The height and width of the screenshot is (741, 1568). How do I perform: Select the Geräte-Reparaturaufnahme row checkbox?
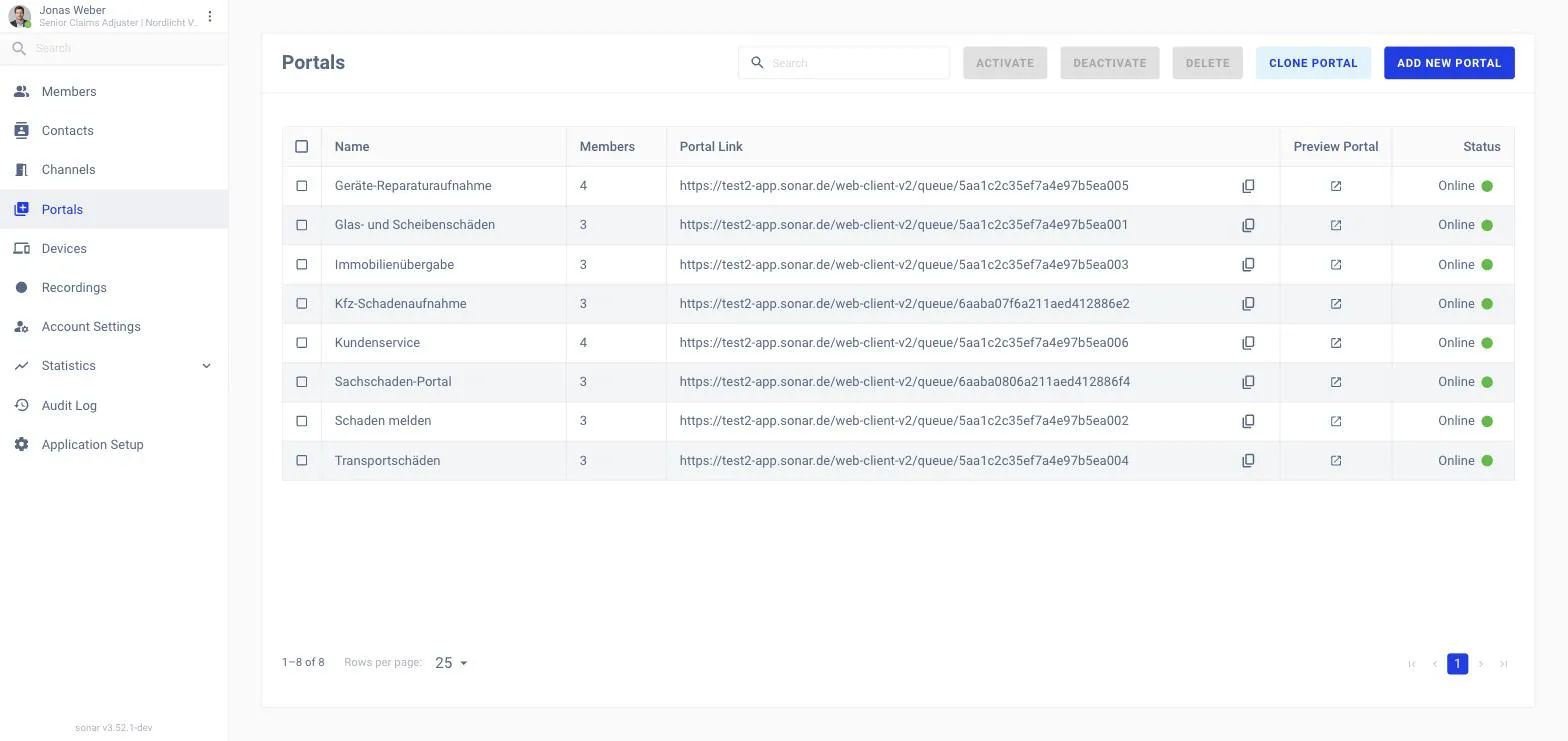tap(302, 186)
